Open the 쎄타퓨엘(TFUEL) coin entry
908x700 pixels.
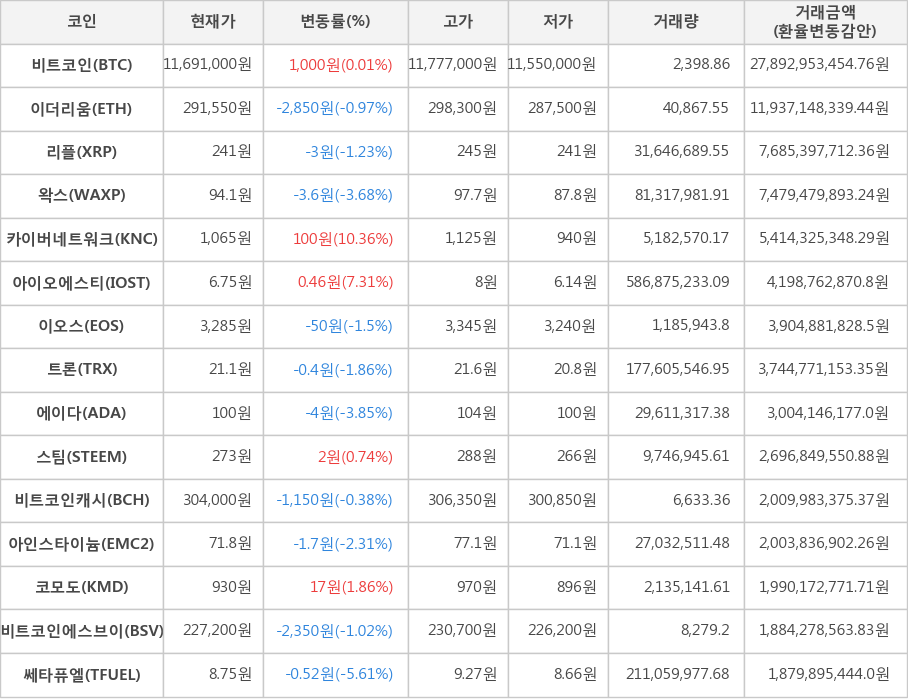point(82,674)
